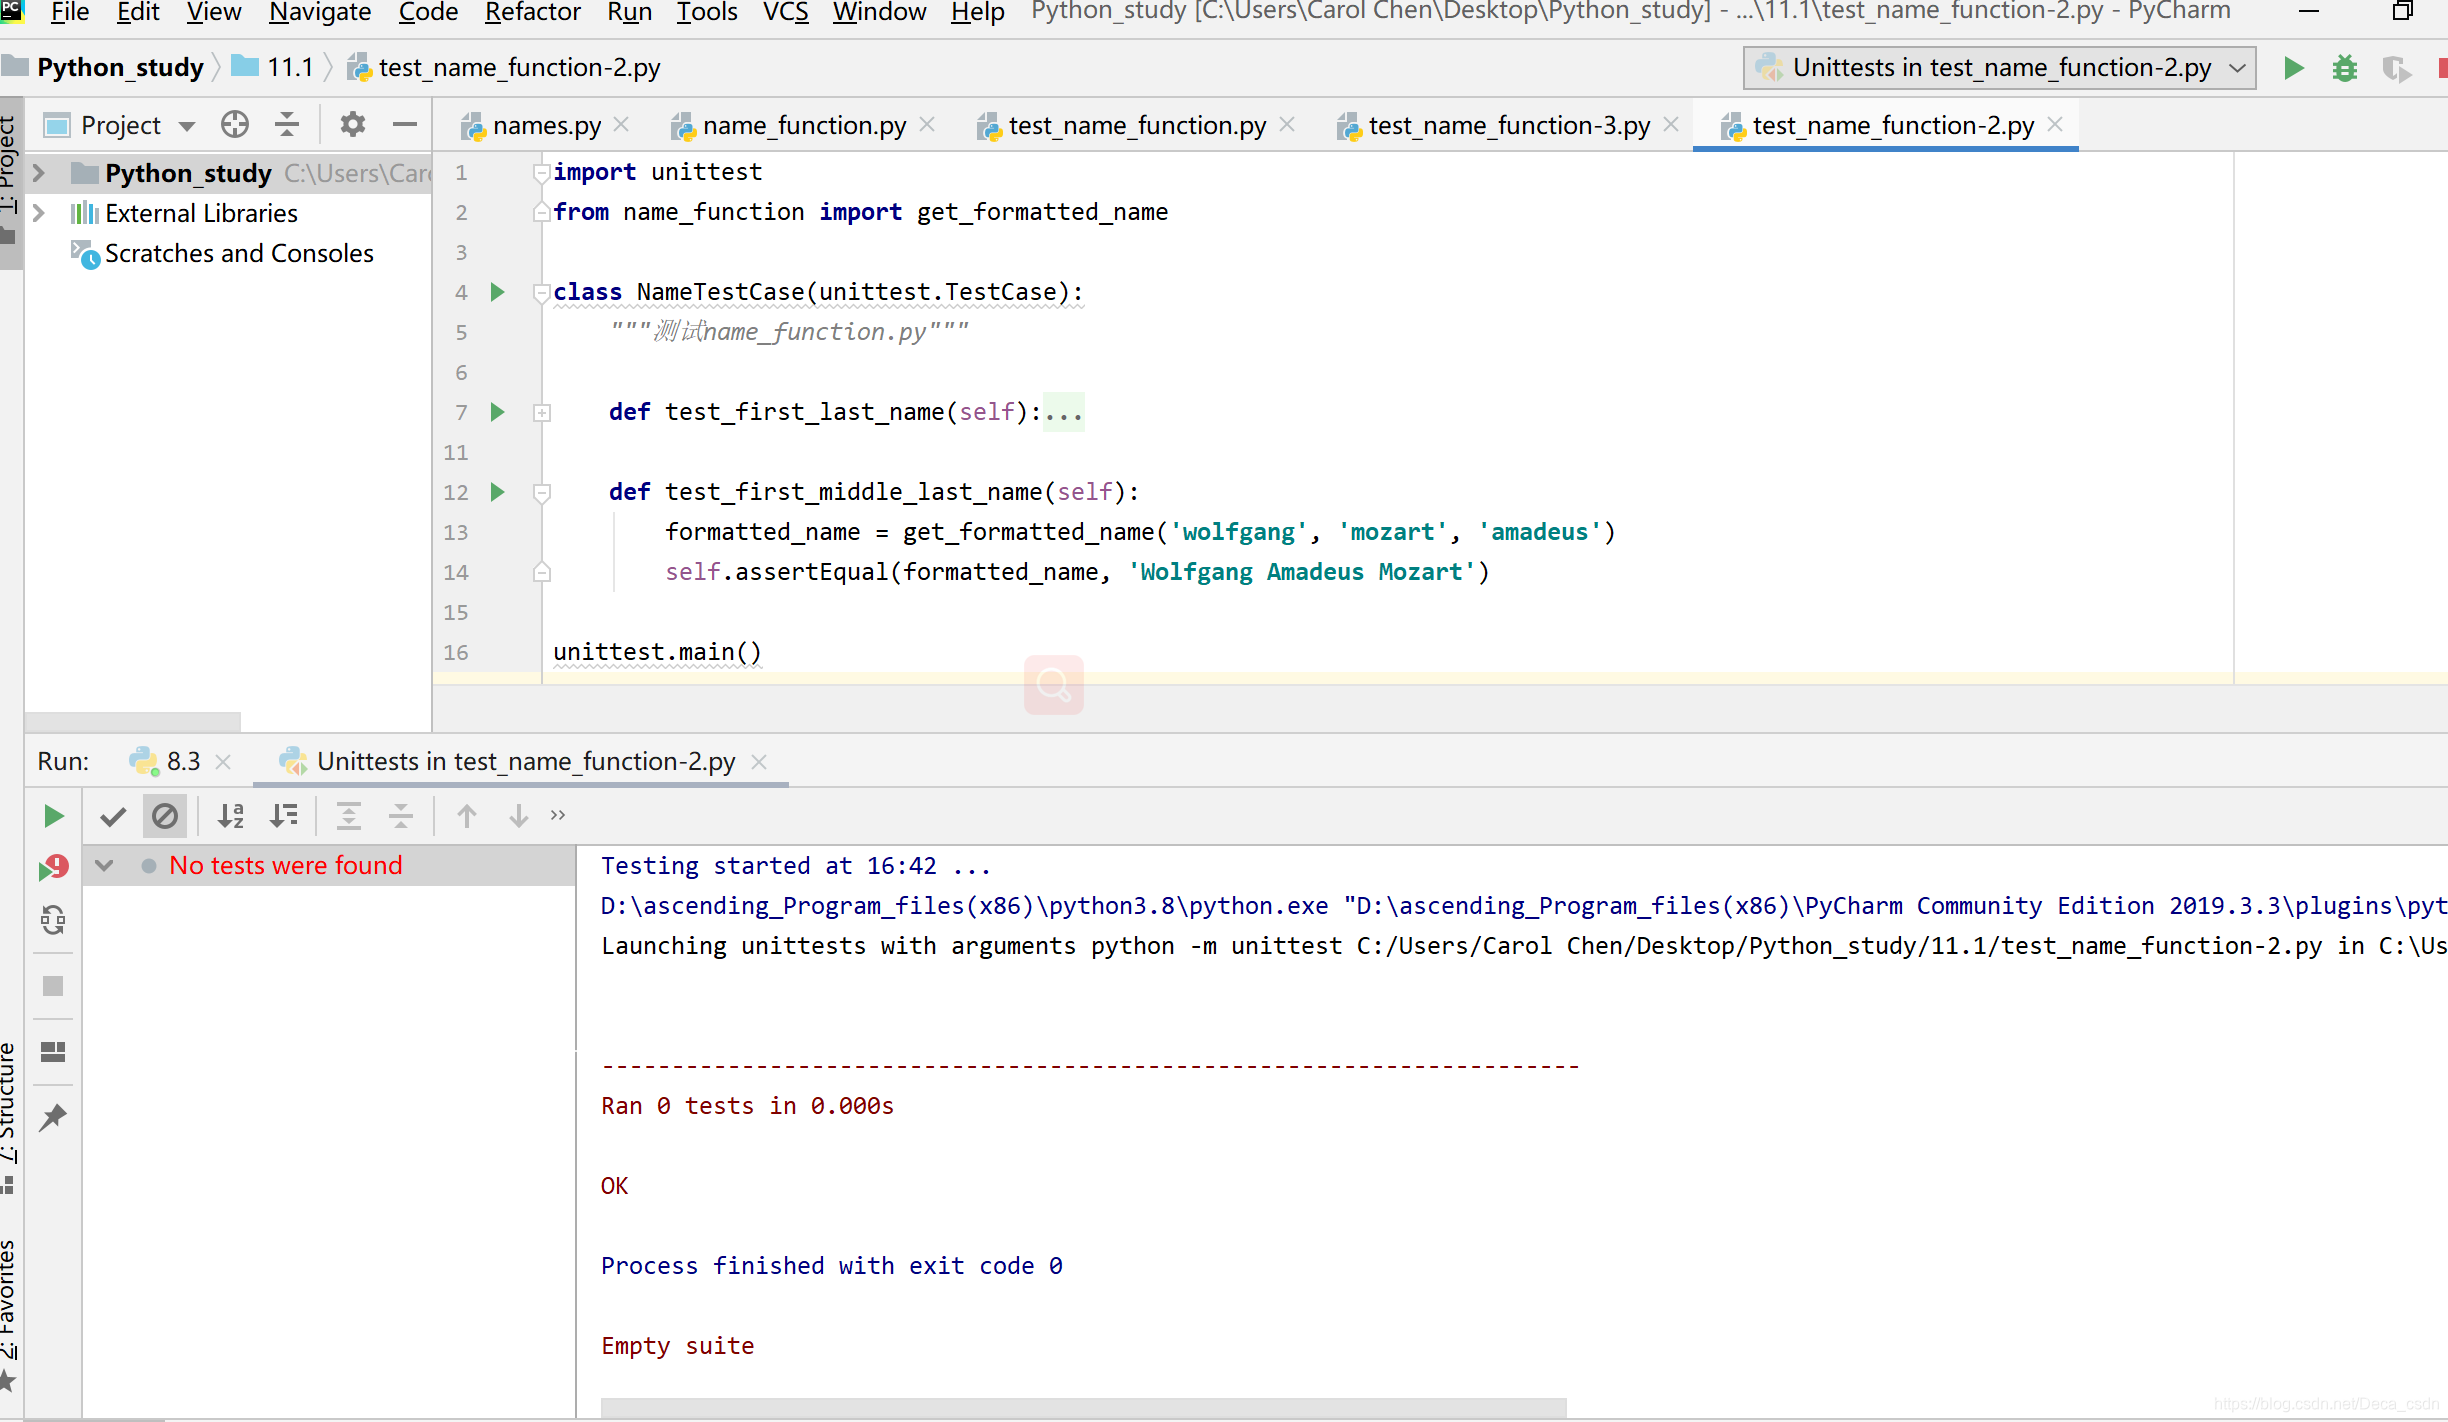Click Rerun Failed Tests icon
2448x1422 pixels.
tap(53, 867)
